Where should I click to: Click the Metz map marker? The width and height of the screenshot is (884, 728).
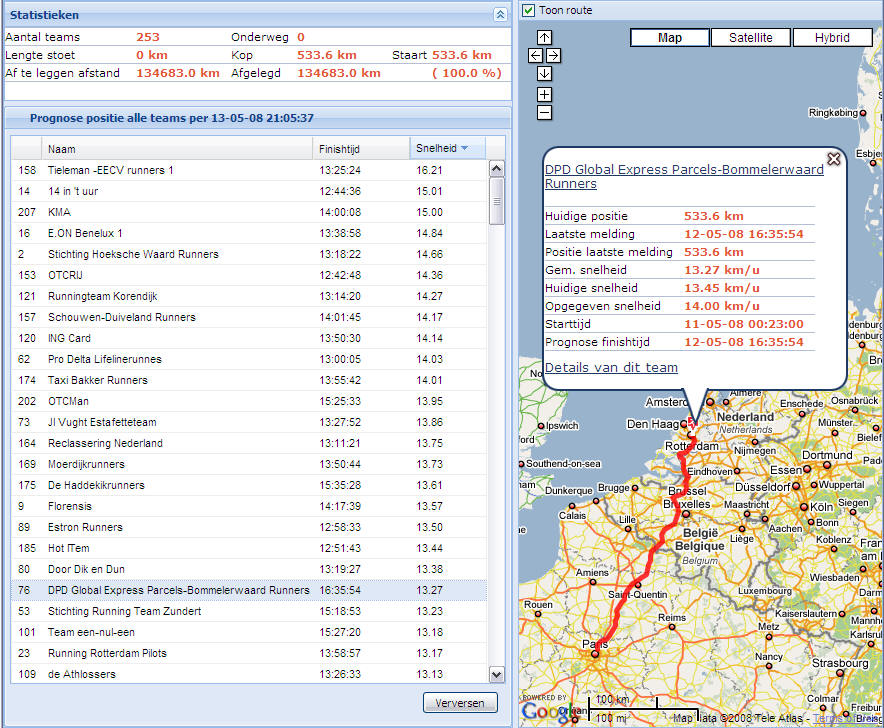coord(769,637)
